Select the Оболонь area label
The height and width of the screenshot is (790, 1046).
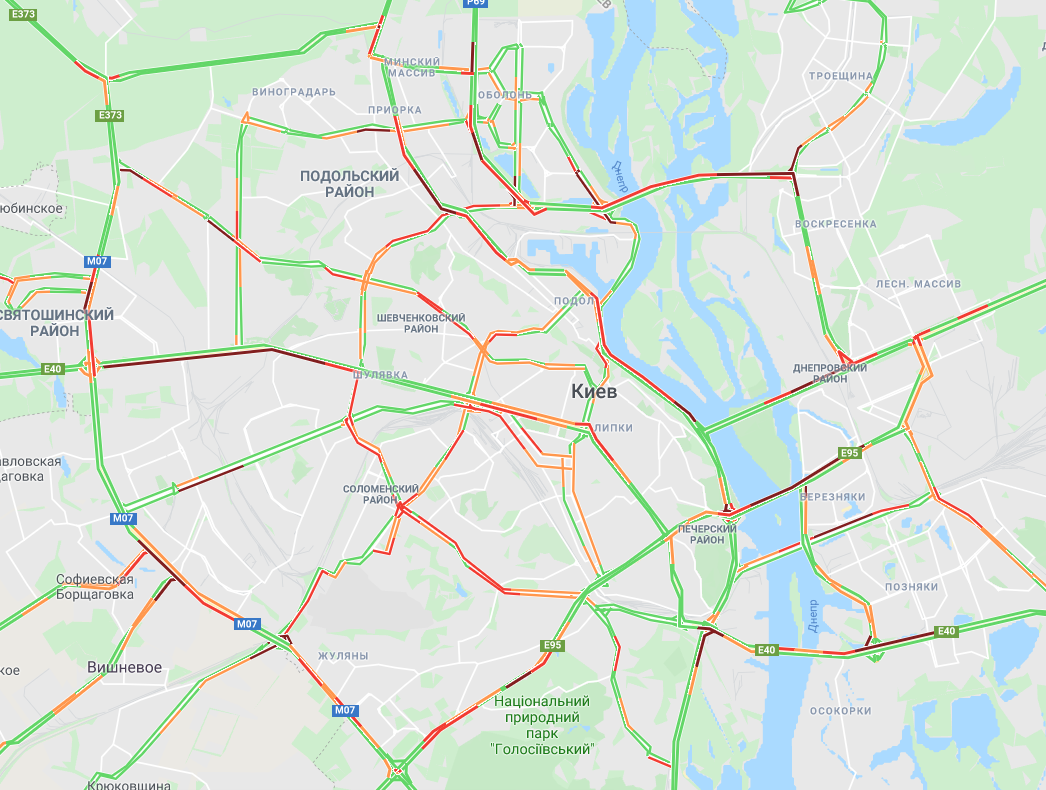point(505,95)
